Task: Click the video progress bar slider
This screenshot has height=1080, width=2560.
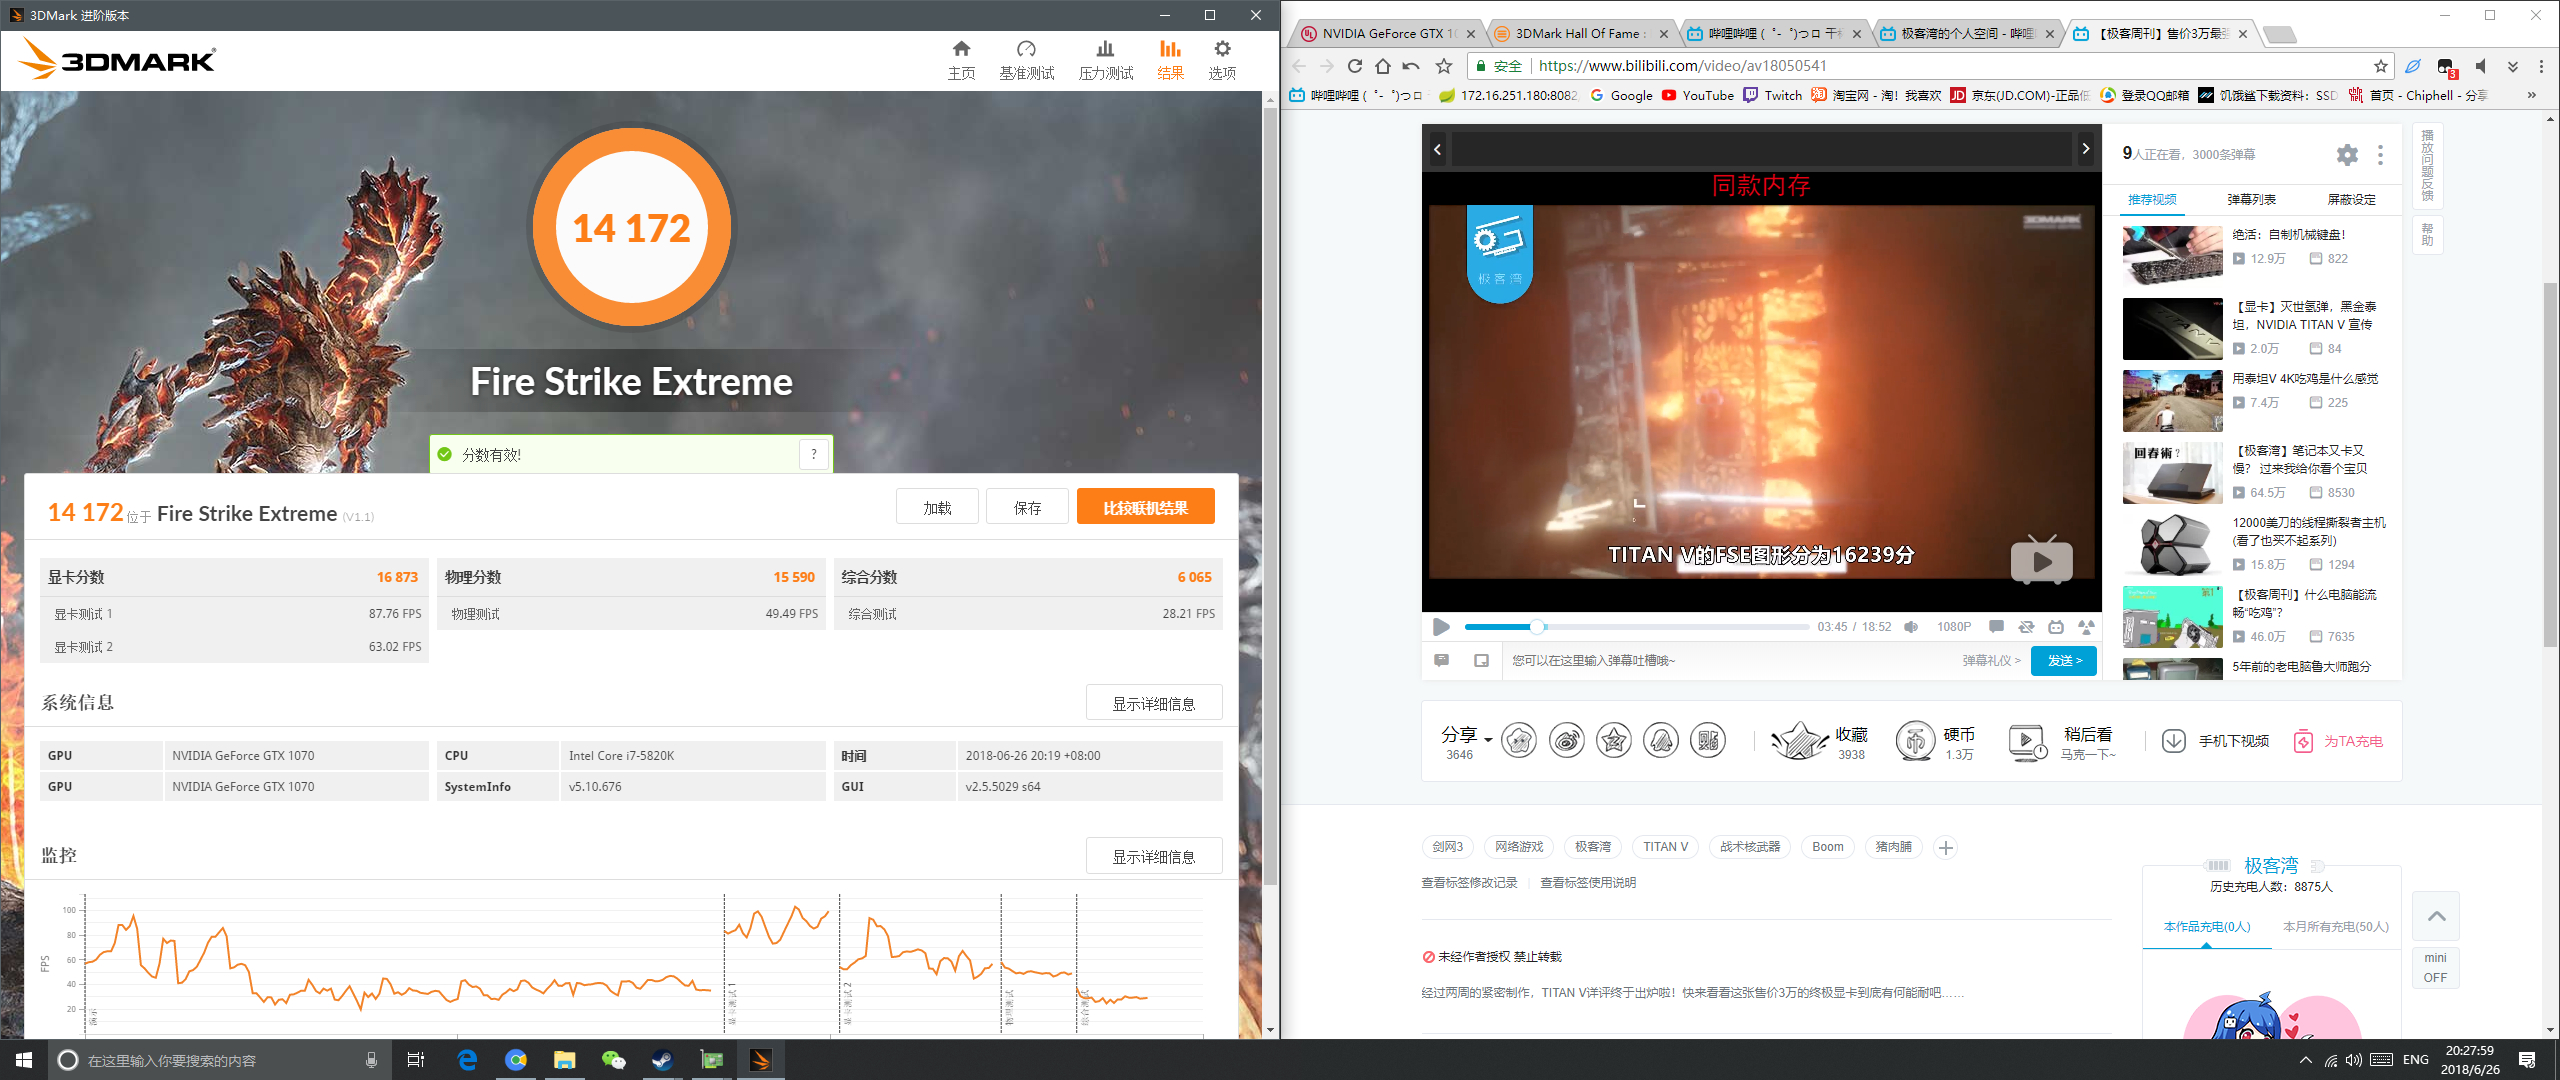Action: (1537, 627)
